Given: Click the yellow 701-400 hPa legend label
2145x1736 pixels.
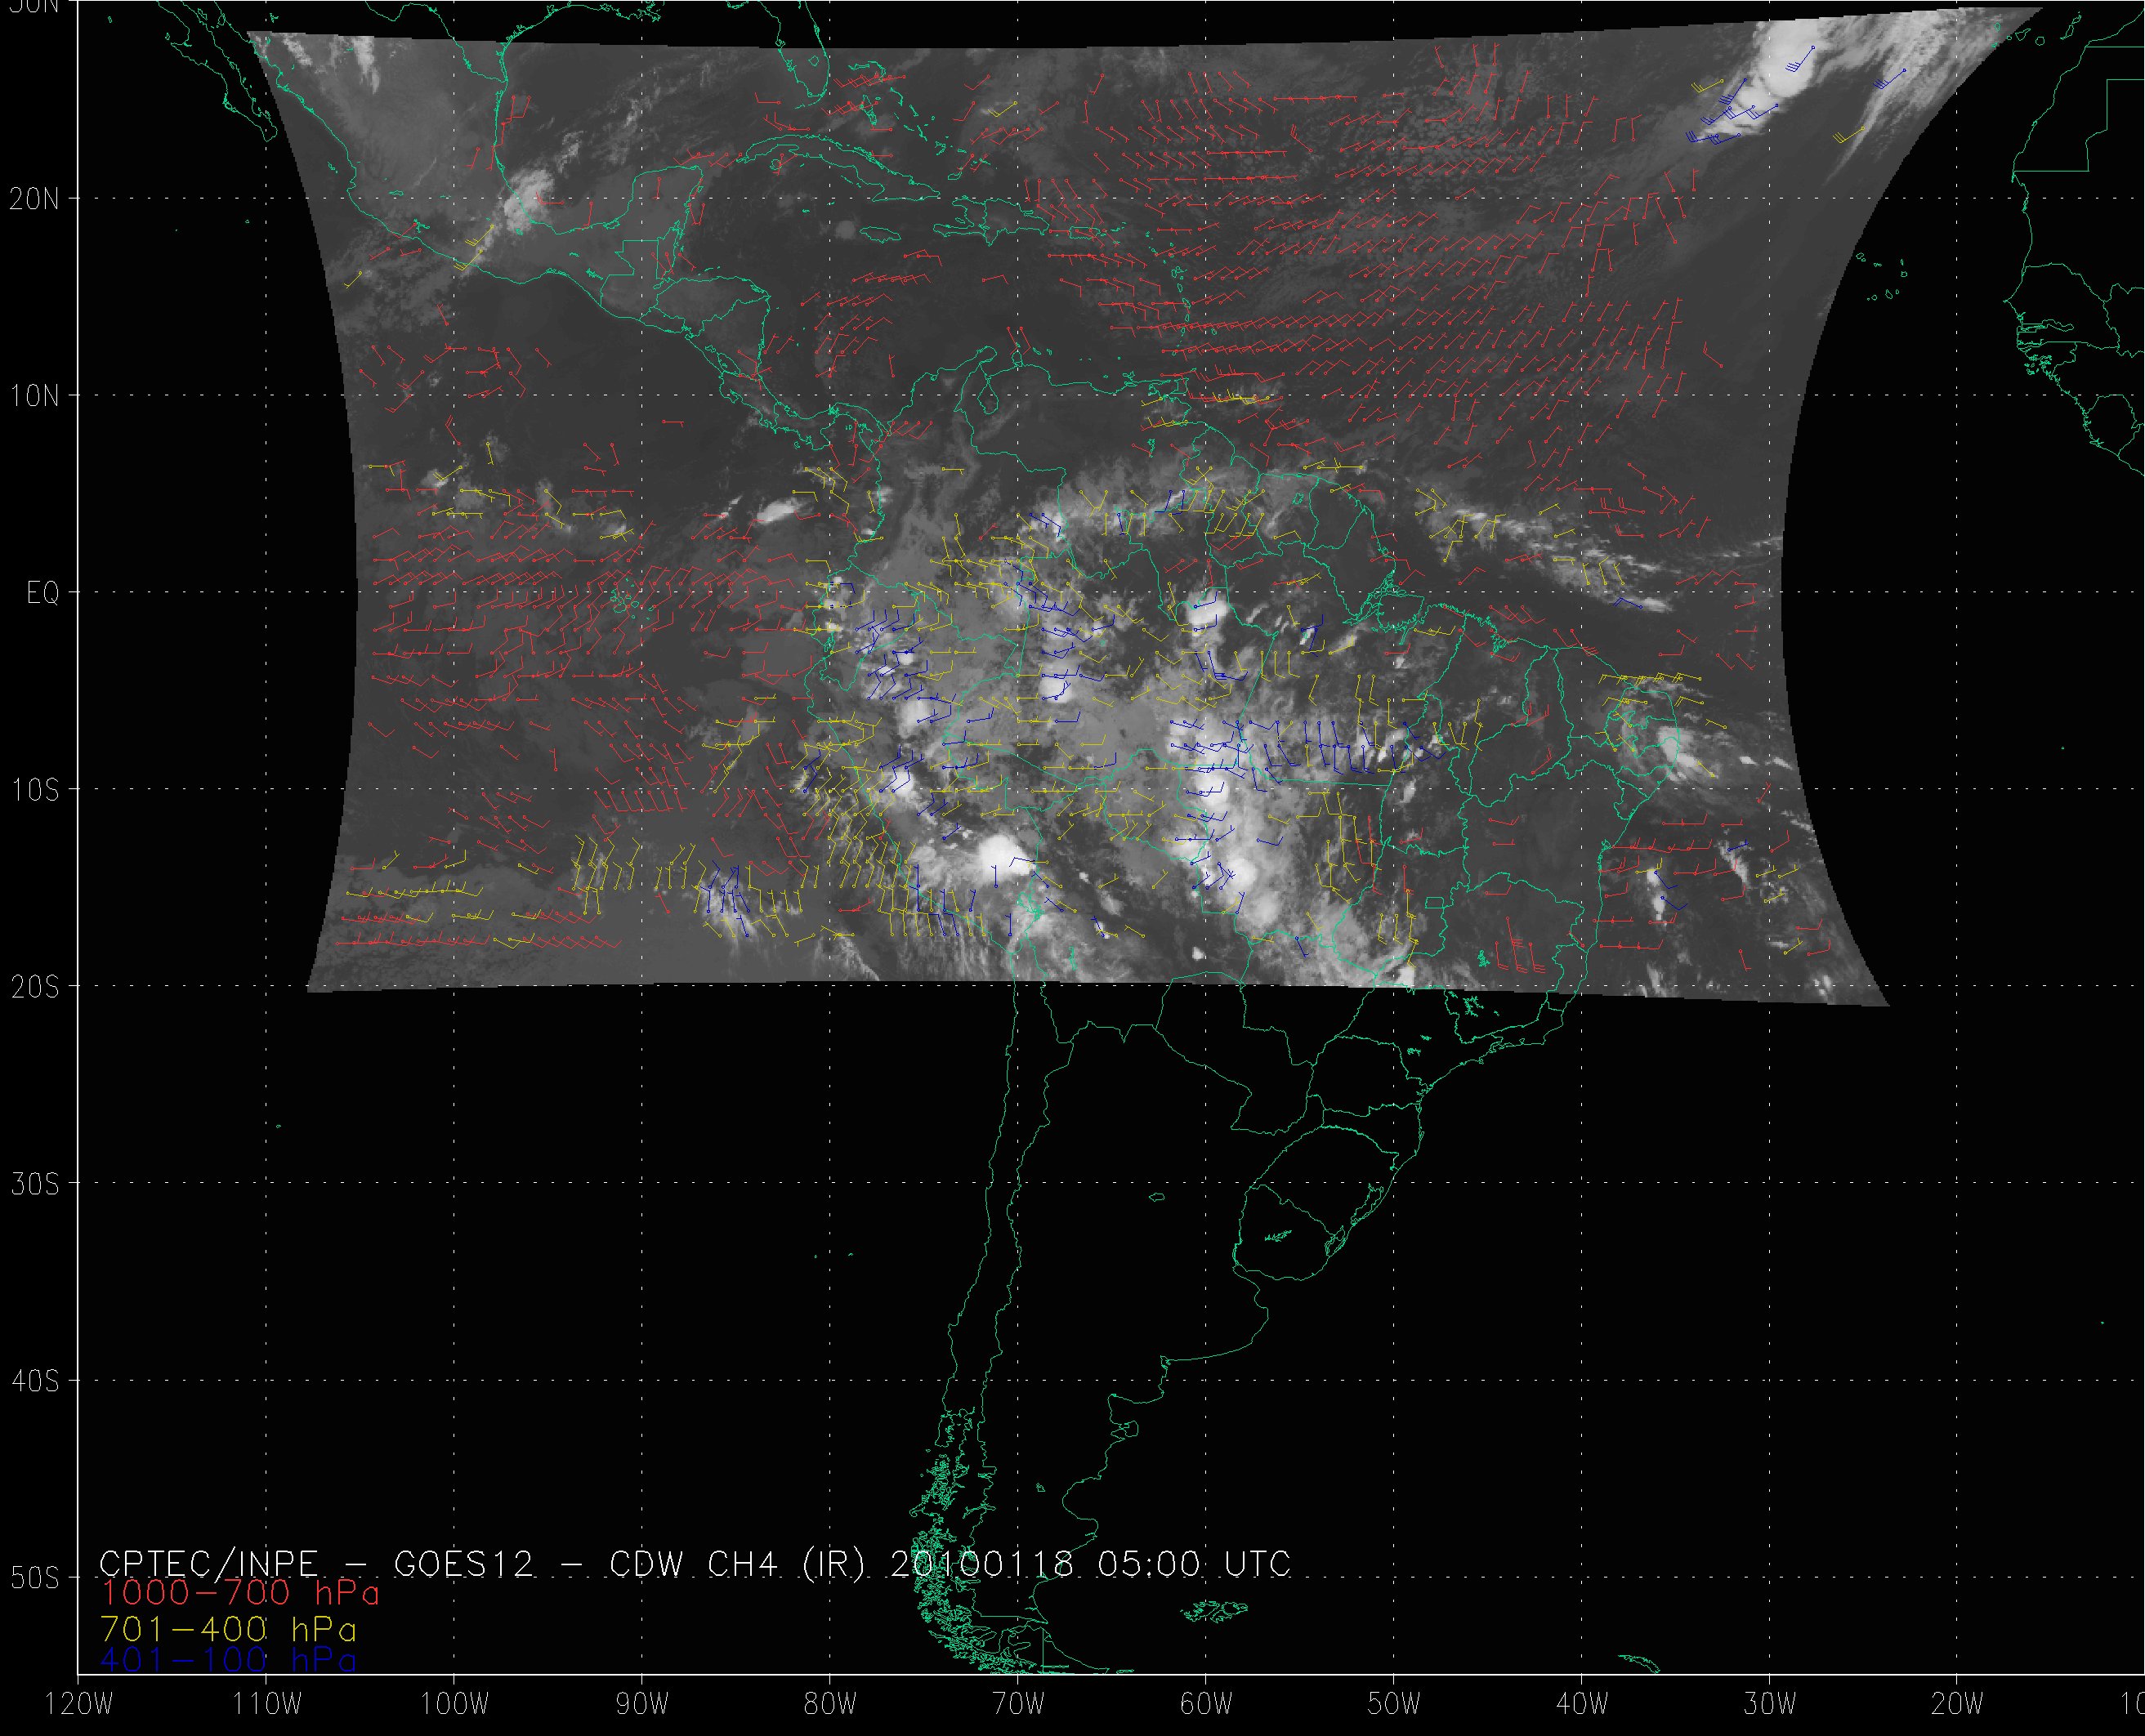Looking at the screenshot, I should [x=228, y=1630].
